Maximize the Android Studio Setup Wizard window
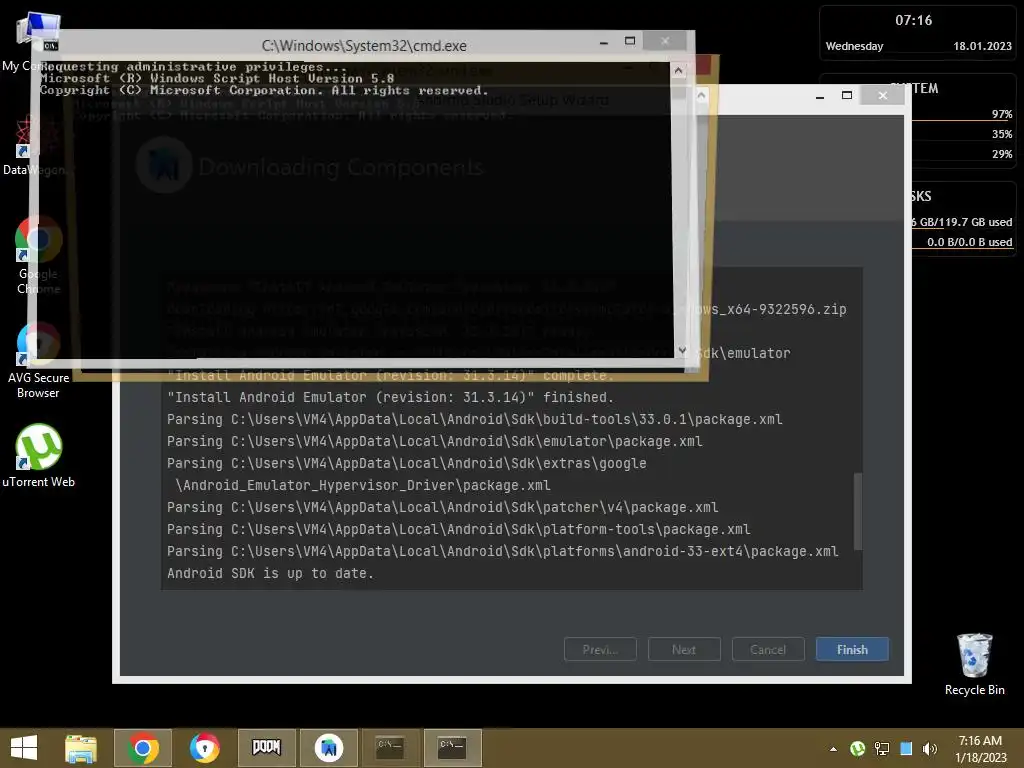Screen dimensions: 1024x768 [847, 95]
